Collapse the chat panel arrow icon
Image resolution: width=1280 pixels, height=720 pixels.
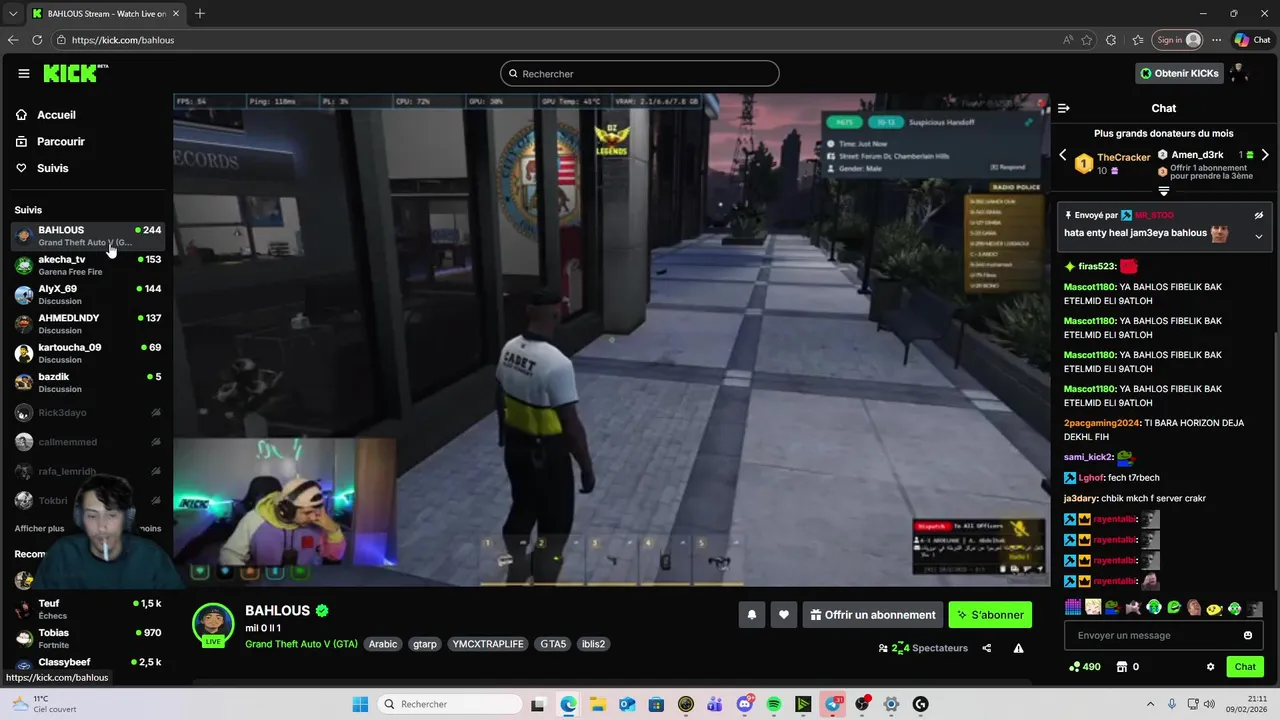pyautogui.click(x=1064, y=108)
